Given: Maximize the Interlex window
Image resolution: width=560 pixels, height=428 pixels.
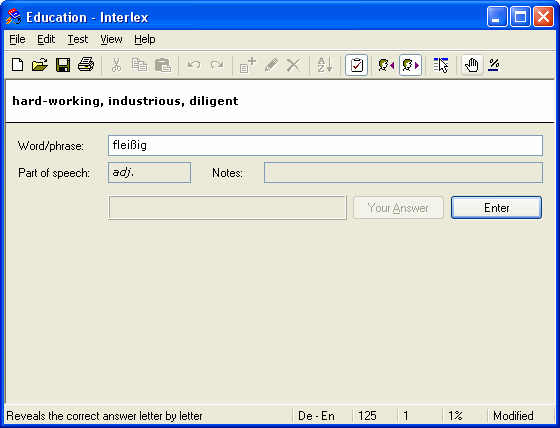Looking at the screenshot, I should coord(520,17).
